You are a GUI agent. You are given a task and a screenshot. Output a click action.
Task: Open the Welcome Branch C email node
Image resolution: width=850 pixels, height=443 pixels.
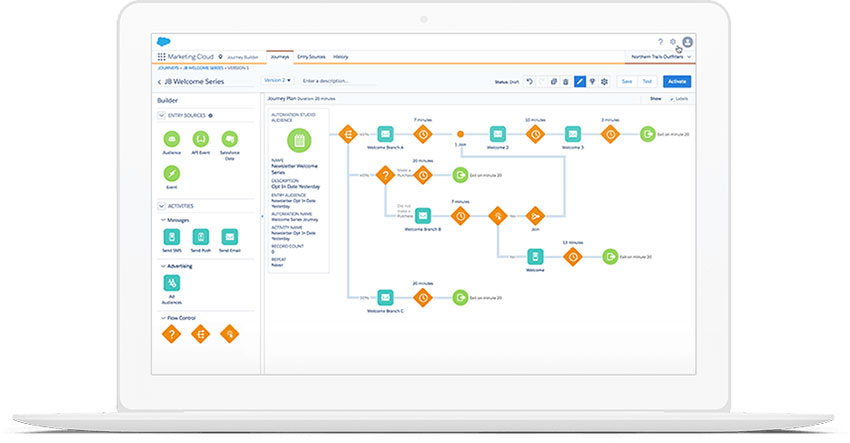pyautogui.click(x=385, y=298)
